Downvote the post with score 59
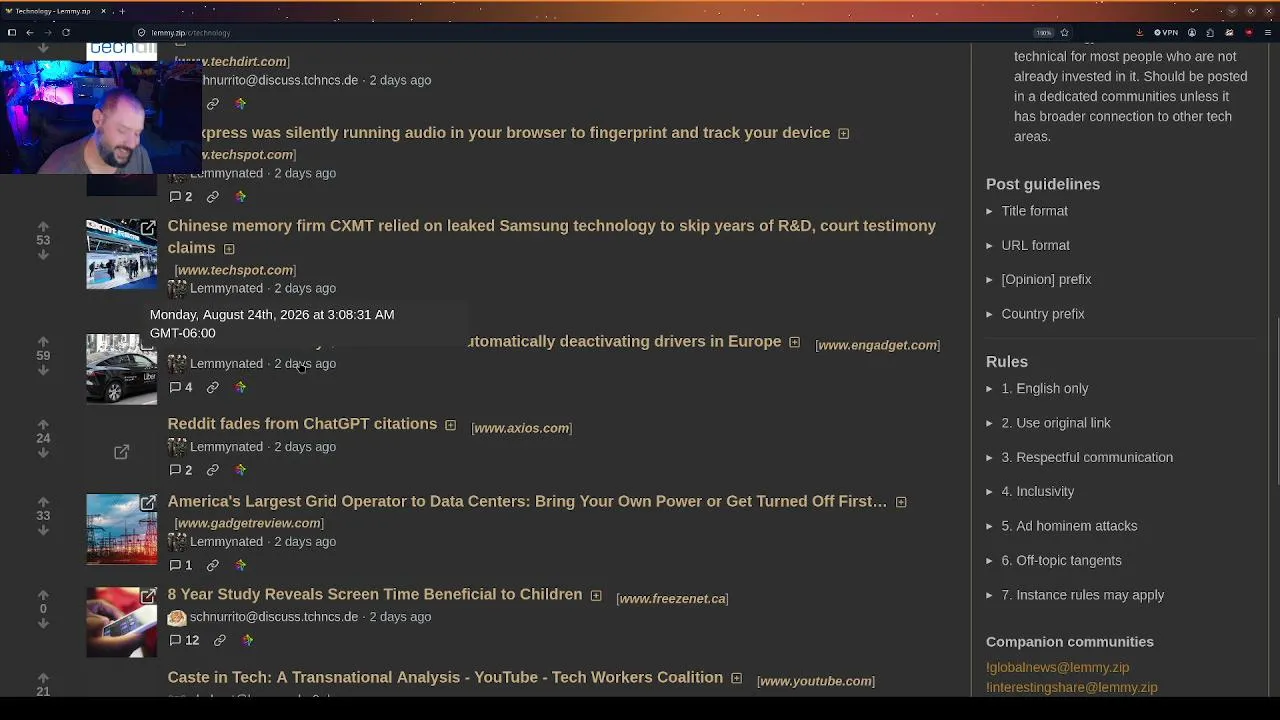Screen dimensions: 1280x720 click(x=43, y=370)
